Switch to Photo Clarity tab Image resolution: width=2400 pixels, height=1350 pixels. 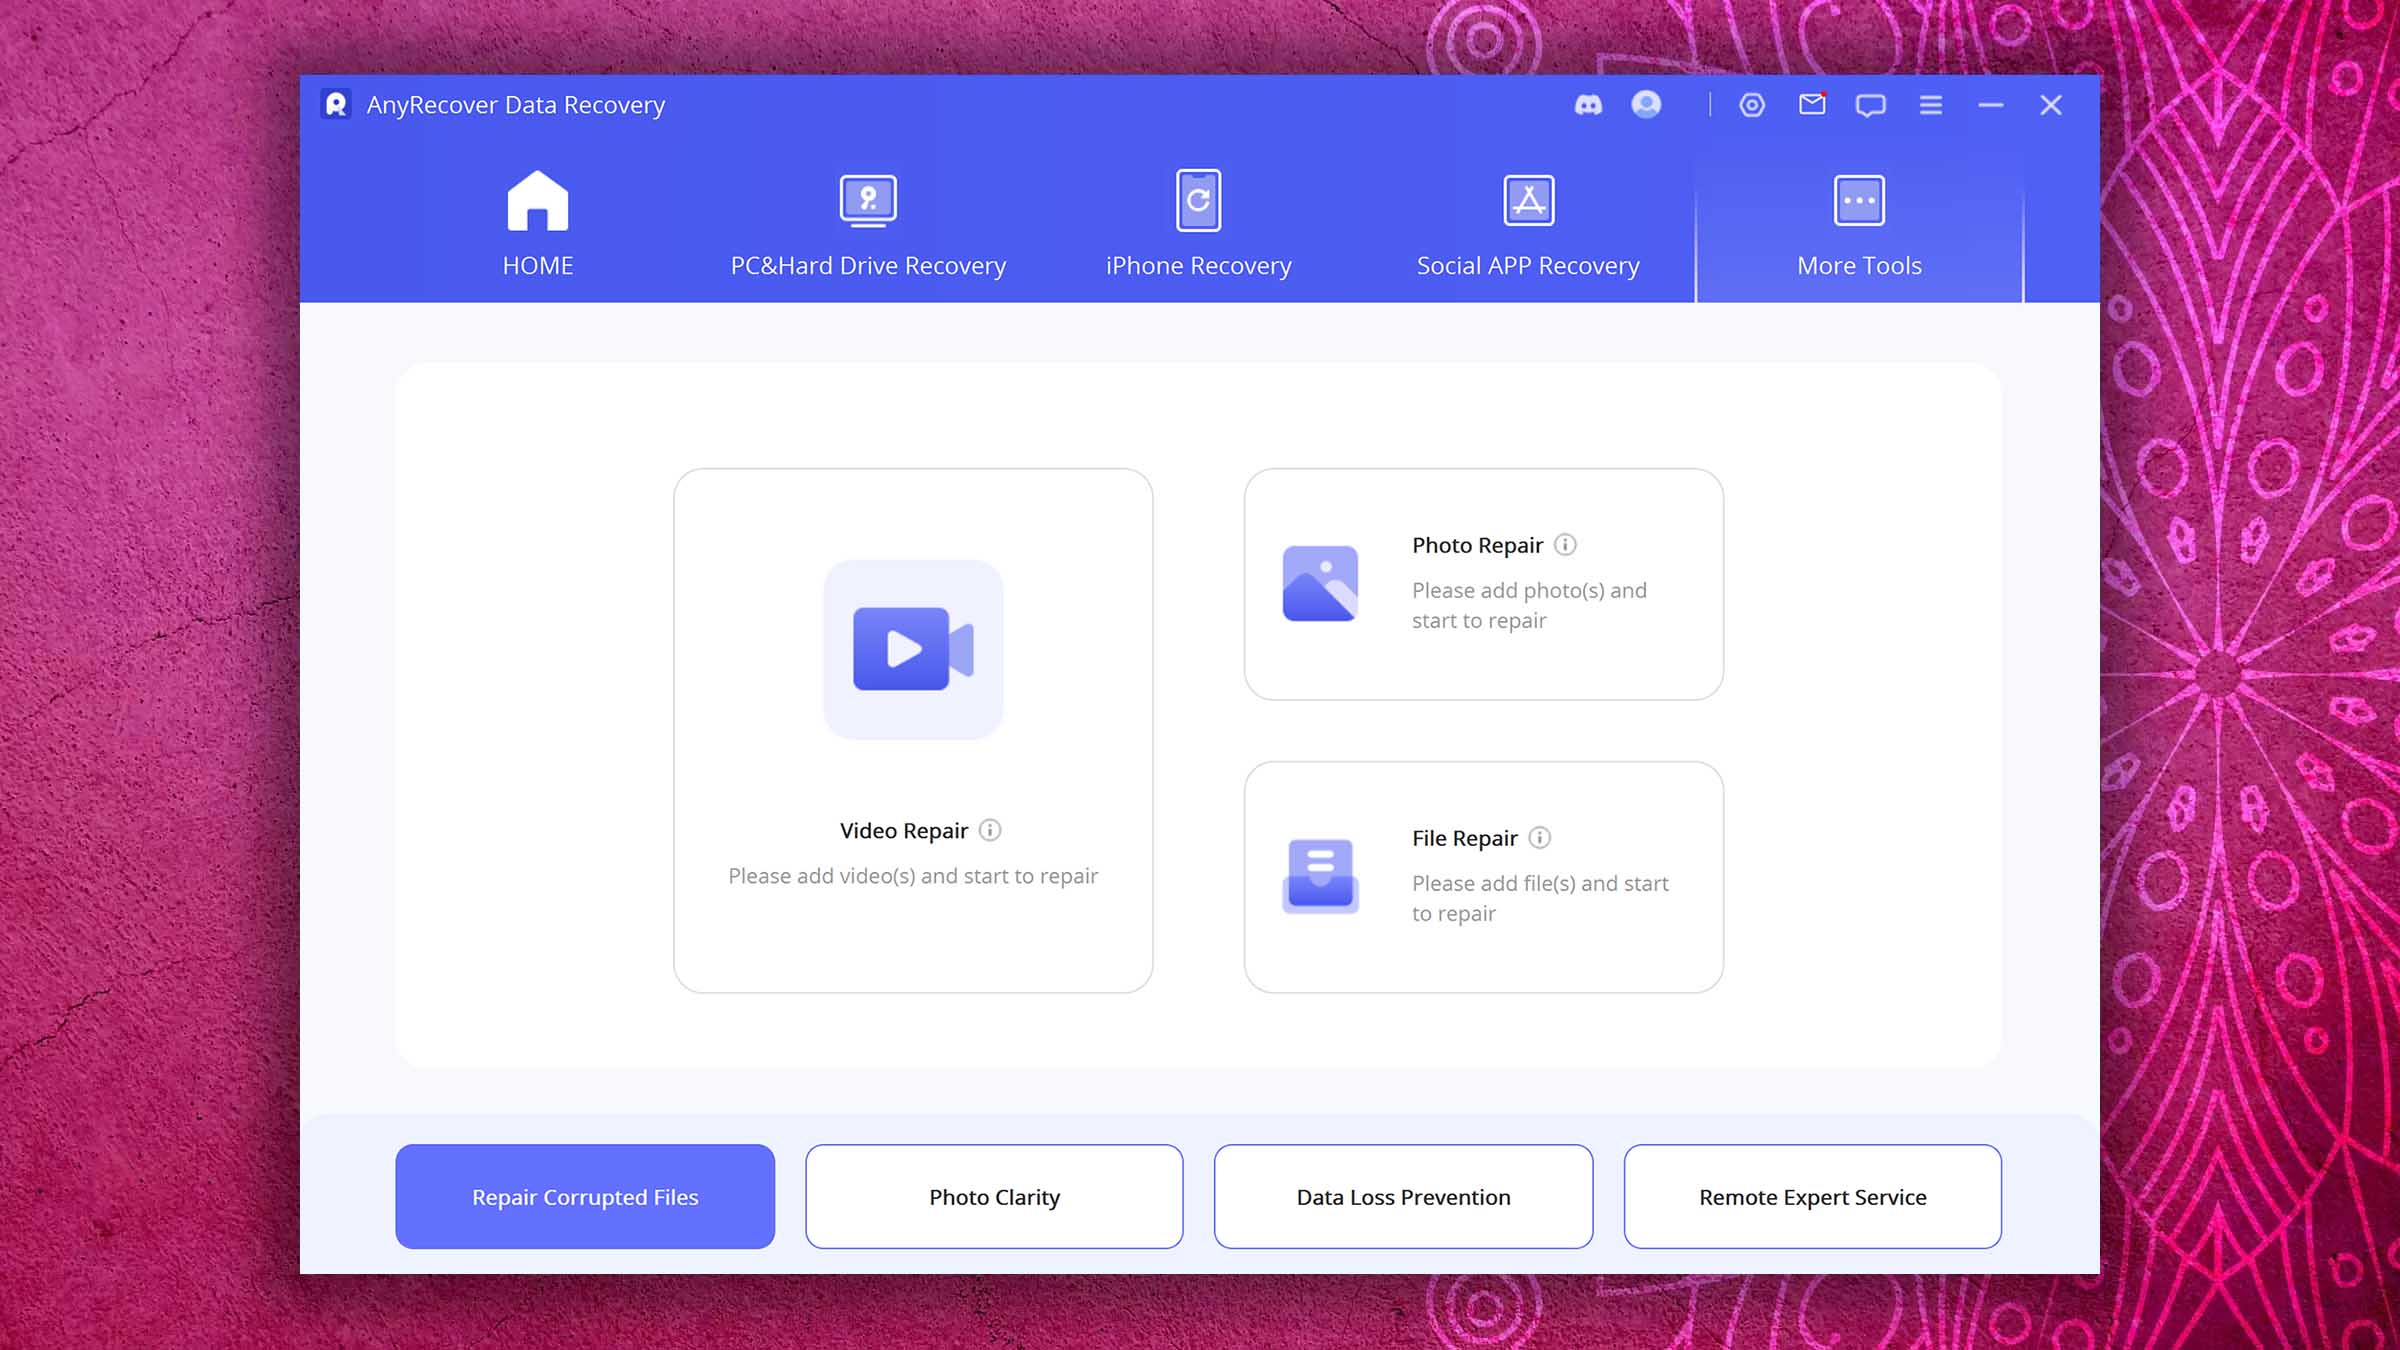pos(994,1197)
